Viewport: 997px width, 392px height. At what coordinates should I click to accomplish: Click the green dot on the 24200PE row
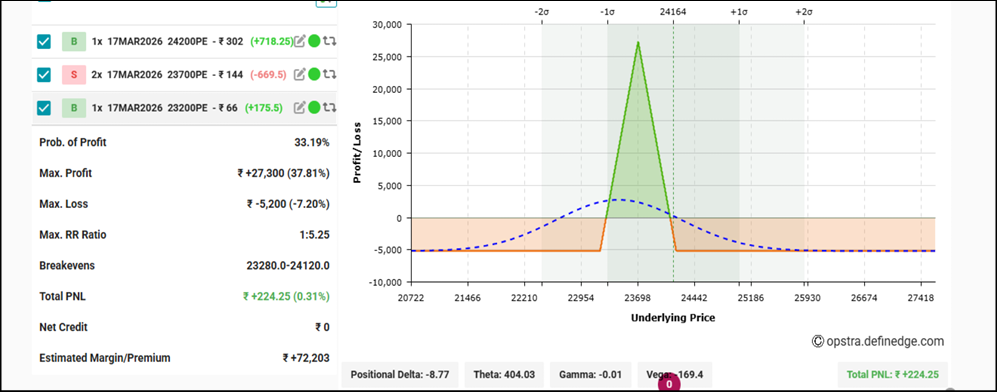pos(314,41)
